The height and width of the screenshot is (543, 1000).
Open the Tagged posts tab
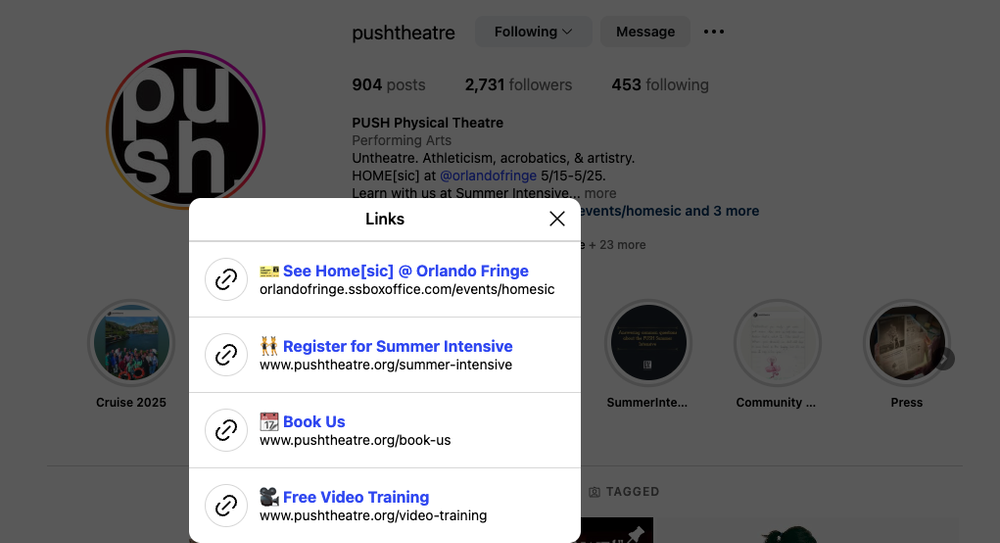[x=624, y=491]
